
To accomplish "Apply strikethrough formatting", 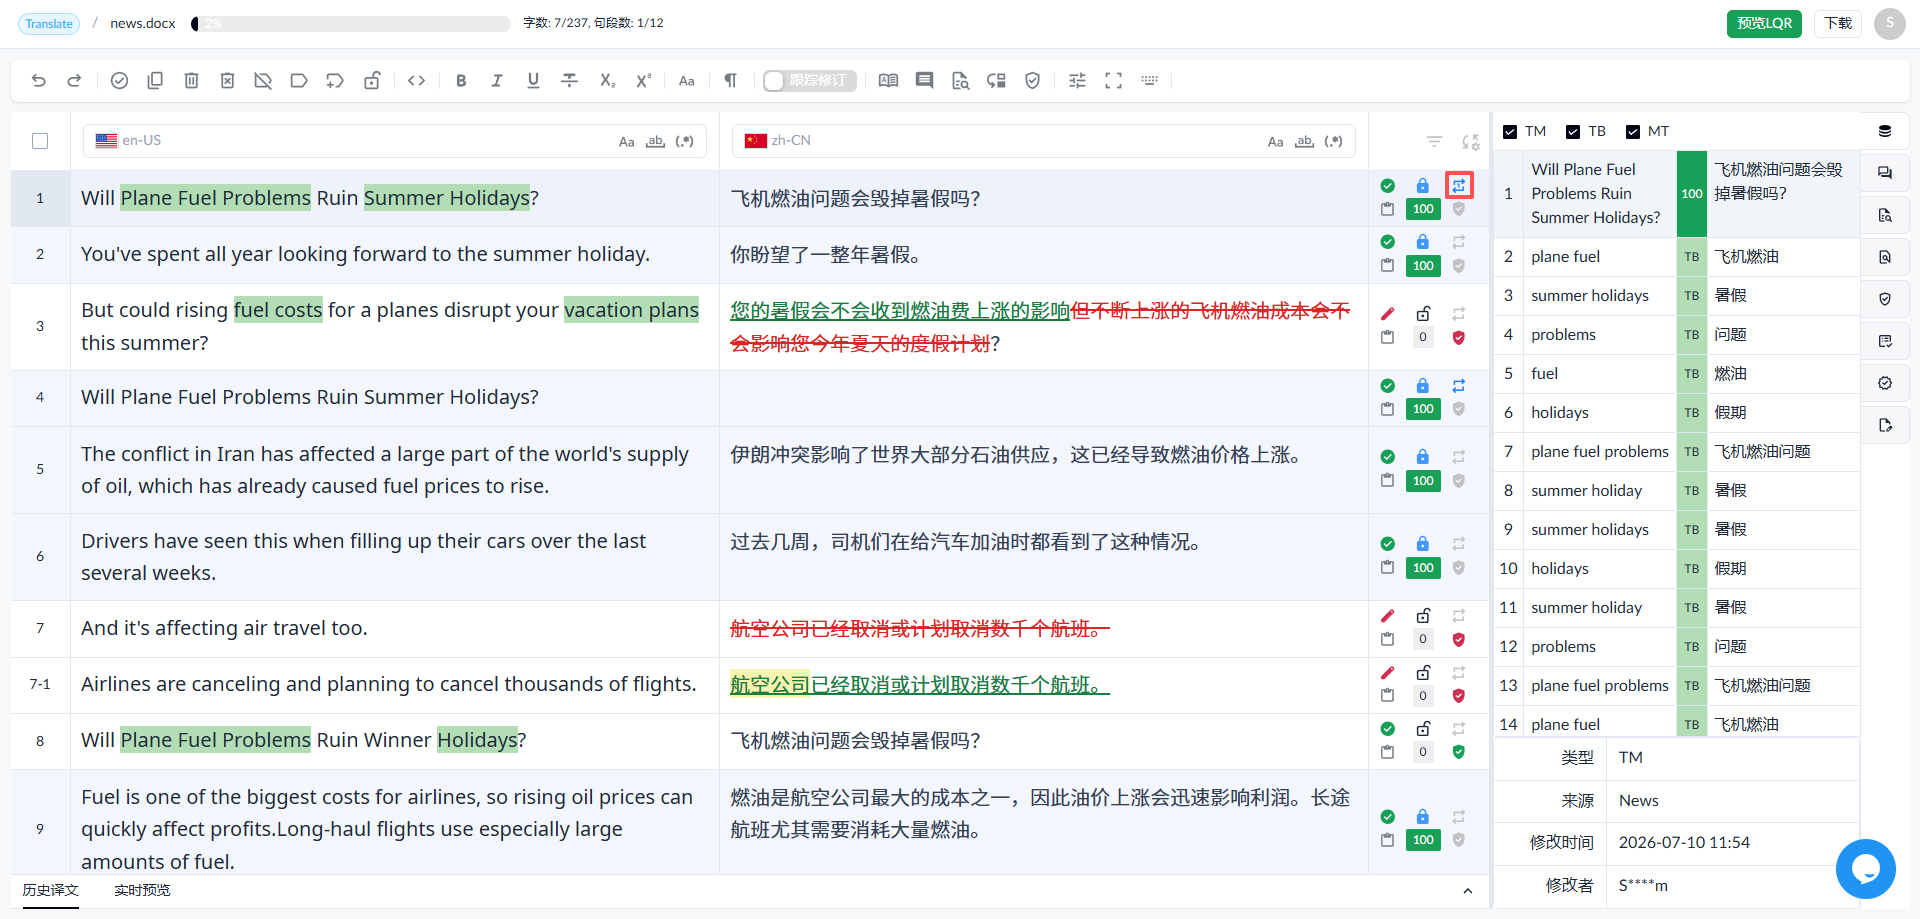I will click(569, 81).
